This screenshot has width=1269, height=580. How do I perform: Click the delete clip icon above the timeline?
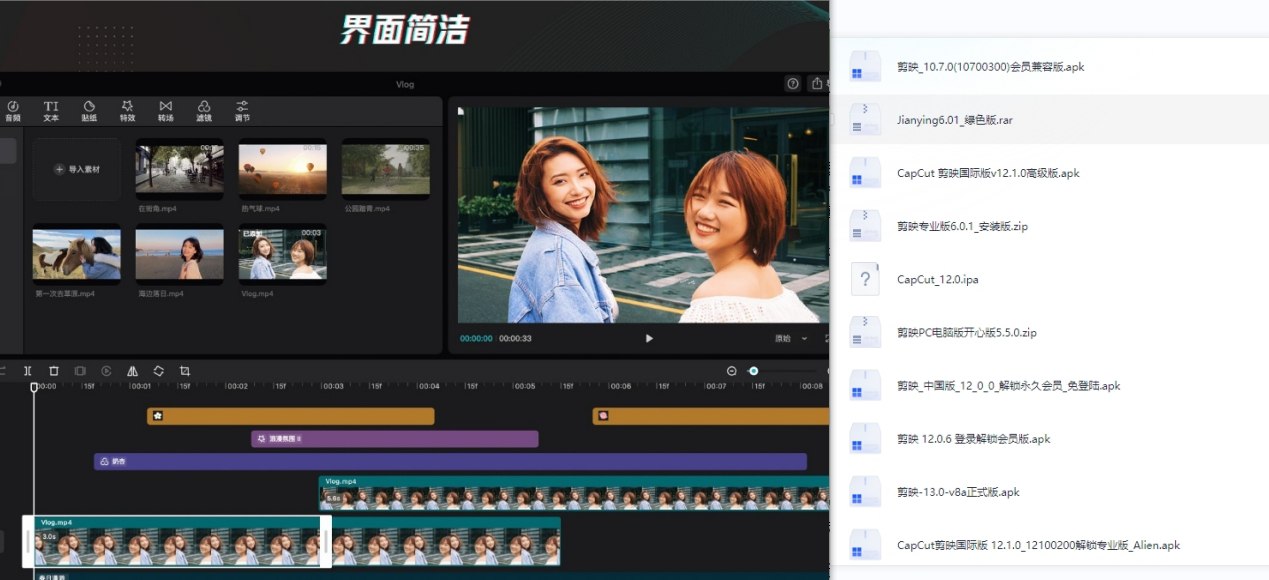54,371
